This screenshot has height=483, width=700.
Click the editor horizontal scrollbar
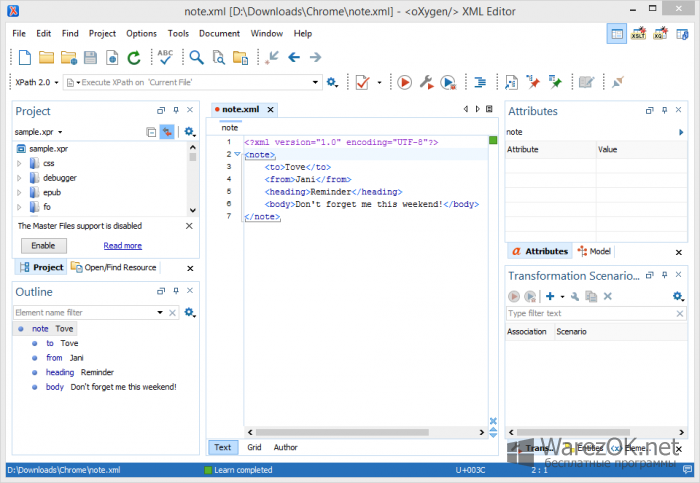342,432
